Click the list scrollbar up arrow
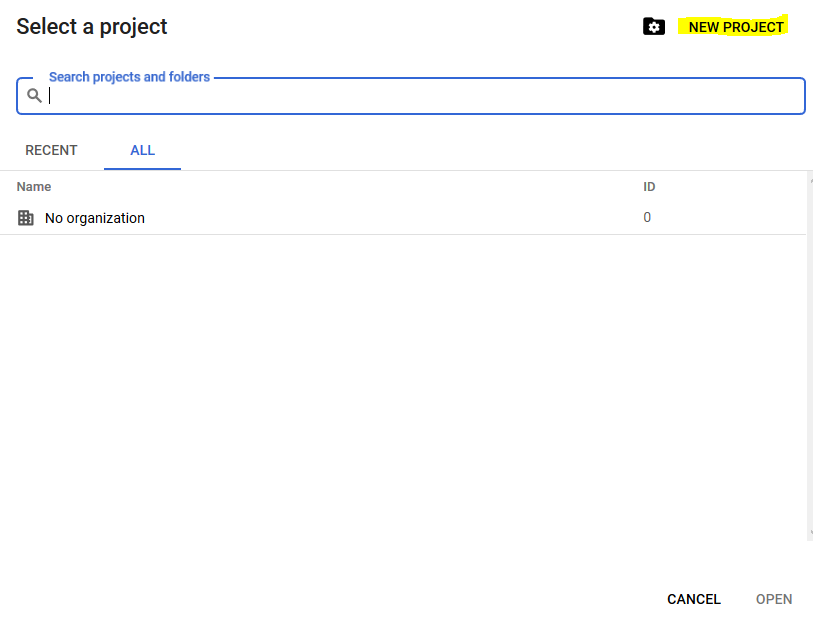 coord(810,181)
